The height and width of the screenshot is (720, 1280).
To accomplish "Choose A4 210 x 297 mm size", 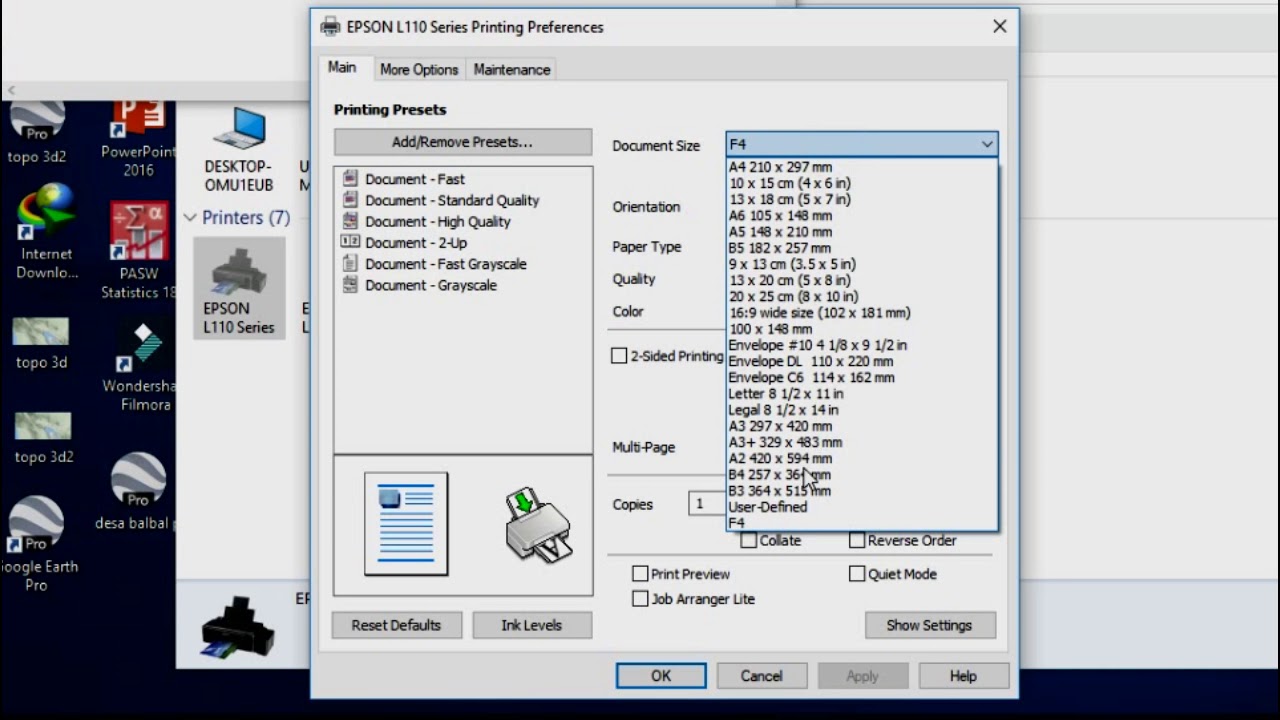I will click(x=862, y=167).
